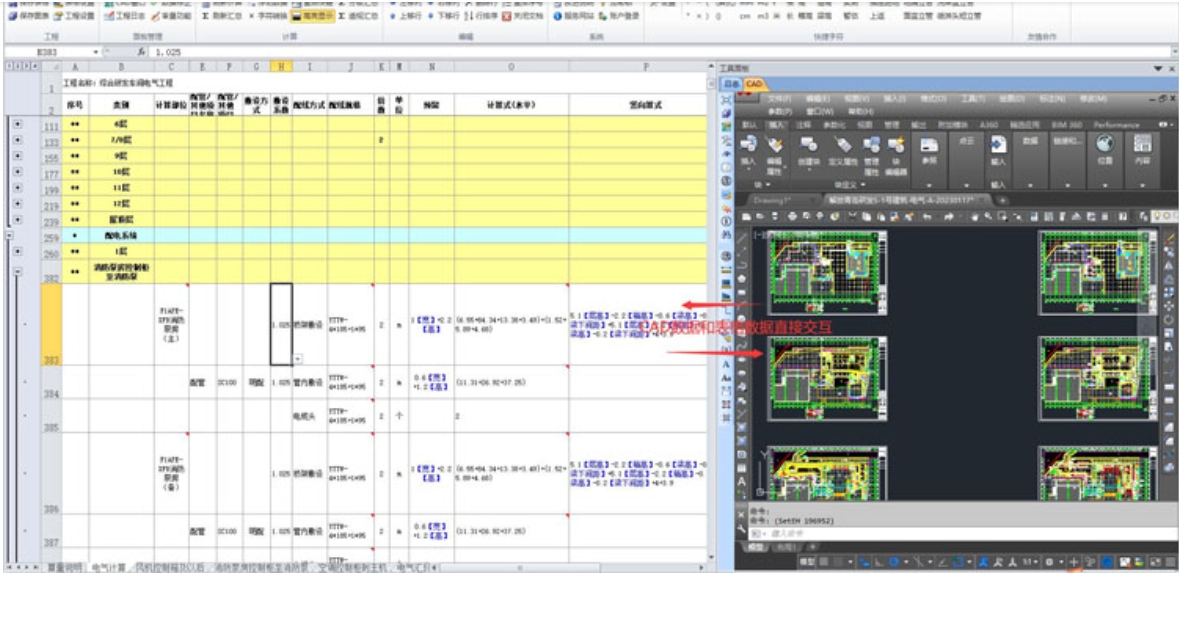1179x622 pixels.
Task: Select the CAD tab in tool panel
Action: click(755, 84)
